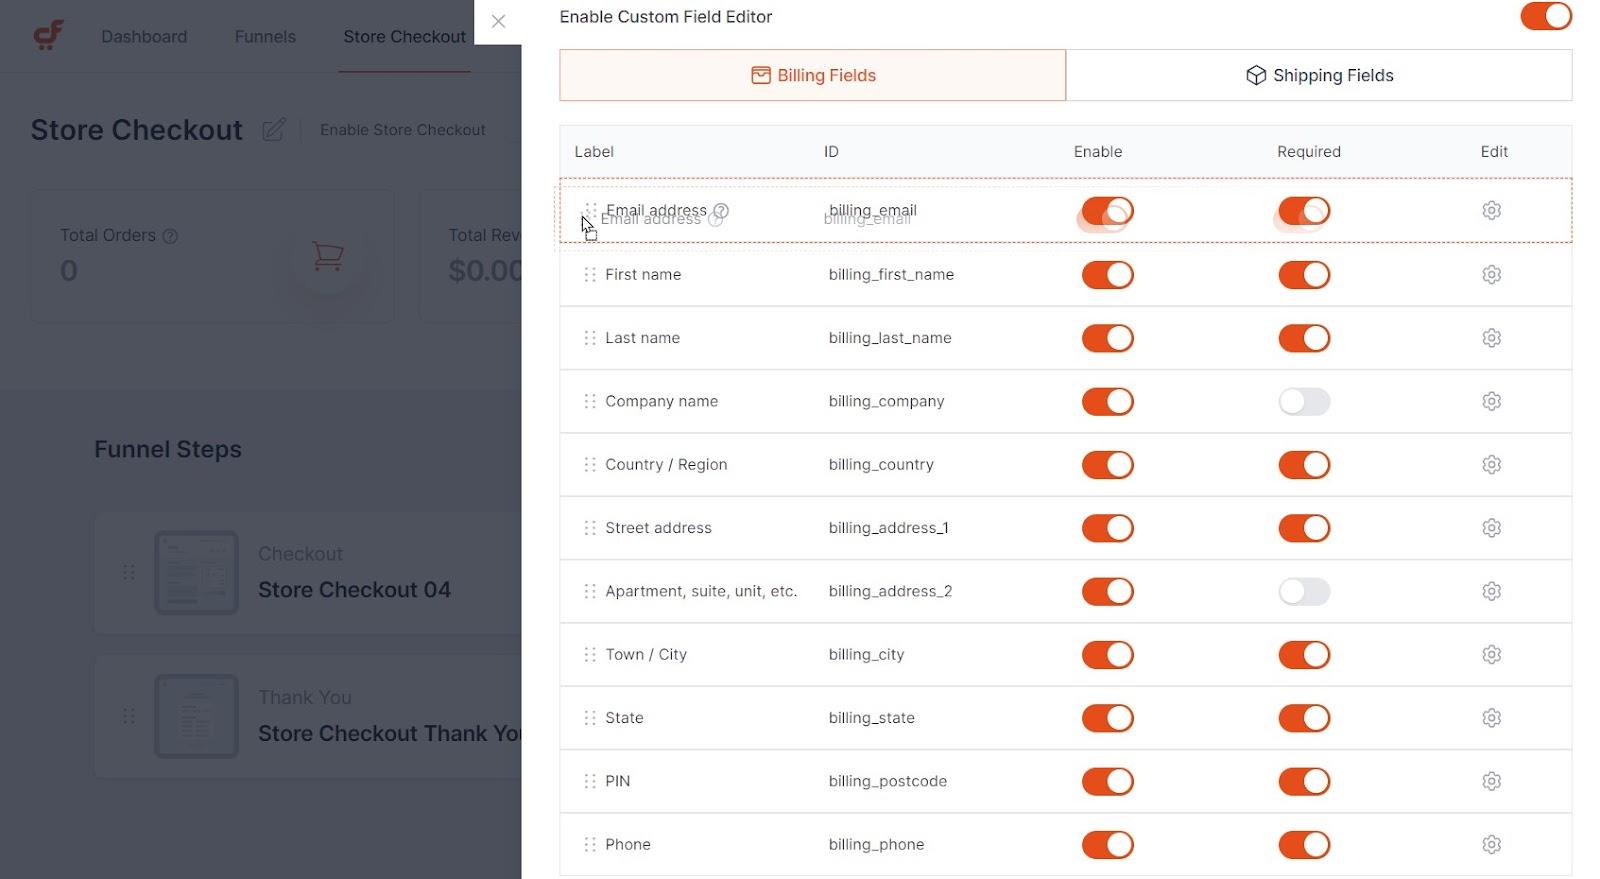
Task: Click billing_postcode ID text
Action: tap(887, 781)
